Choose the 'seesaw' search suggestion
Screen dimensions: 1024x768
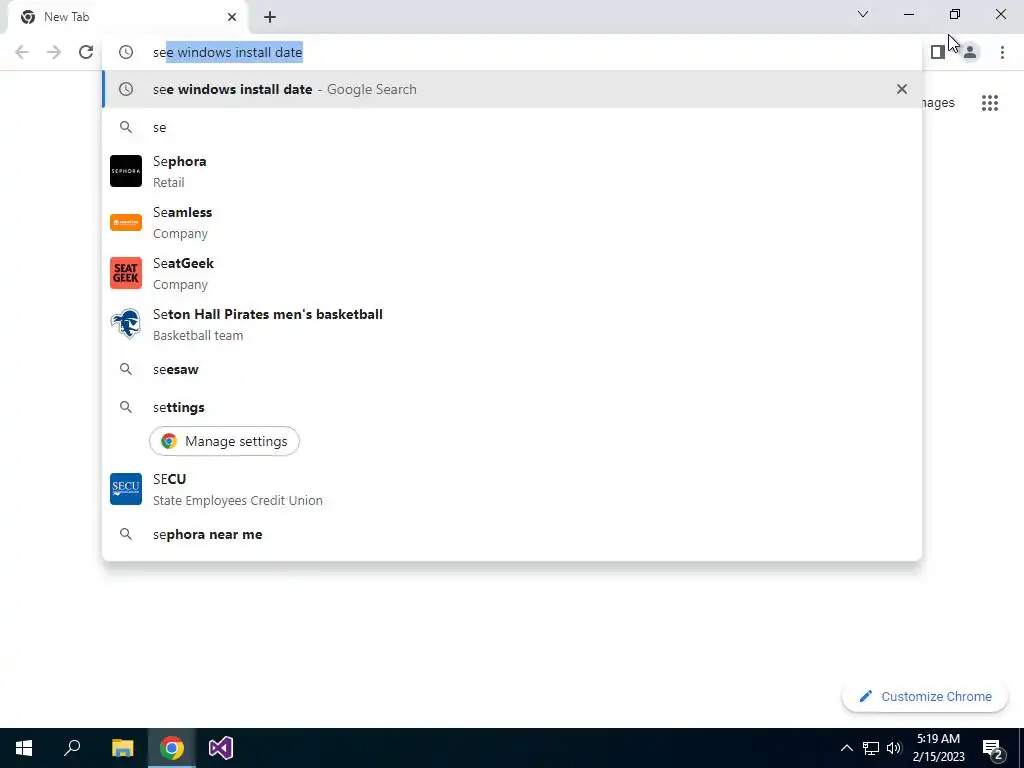(x=513, y=369)
